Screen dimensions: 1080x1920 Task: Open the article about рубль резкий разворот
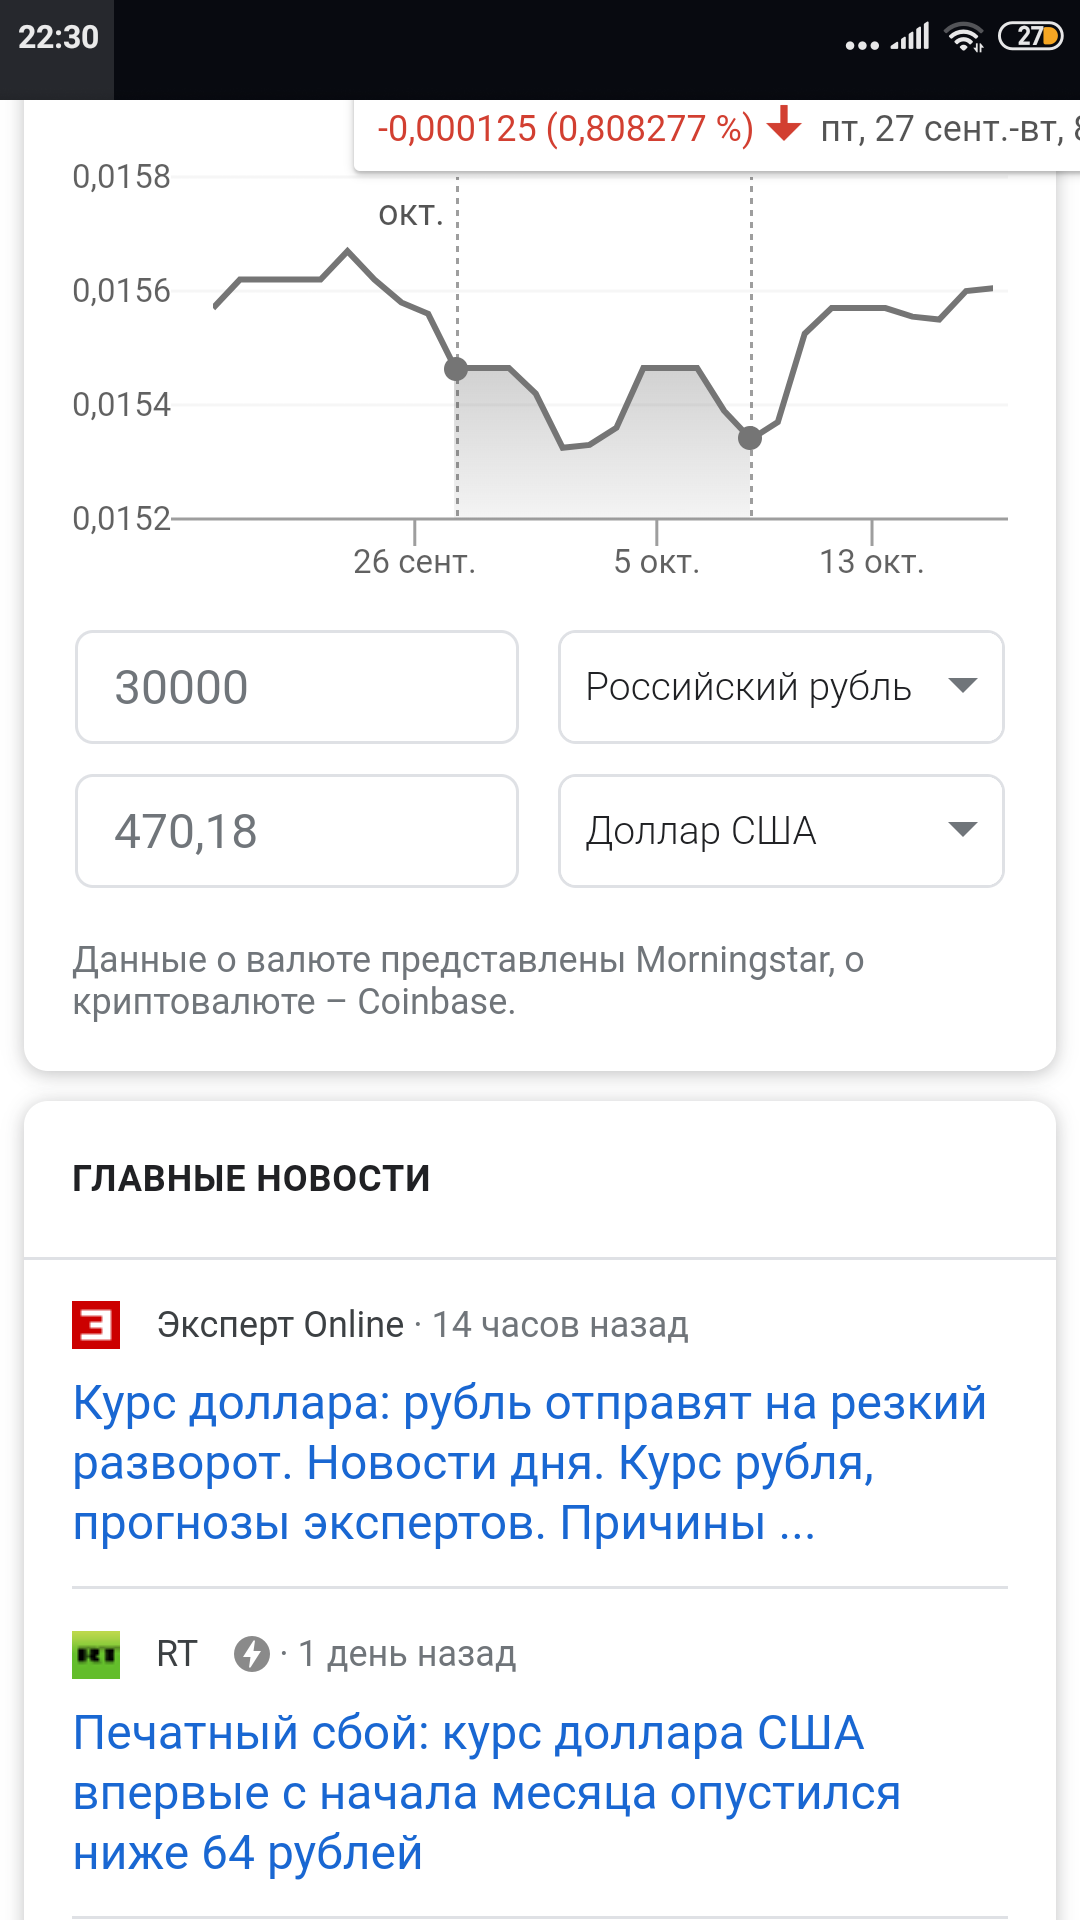530,1462
